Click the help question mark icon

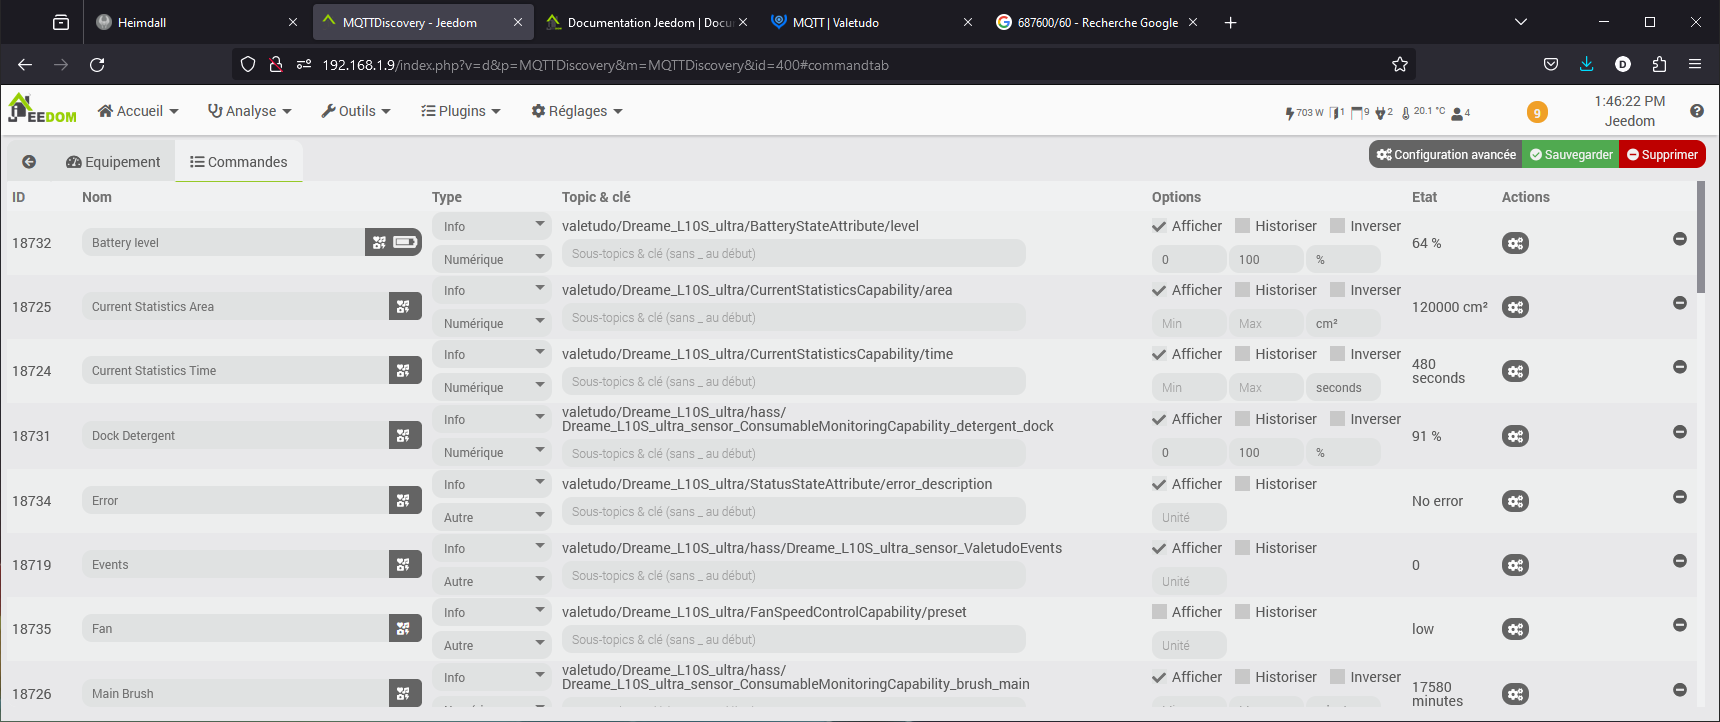point(1696,111)
